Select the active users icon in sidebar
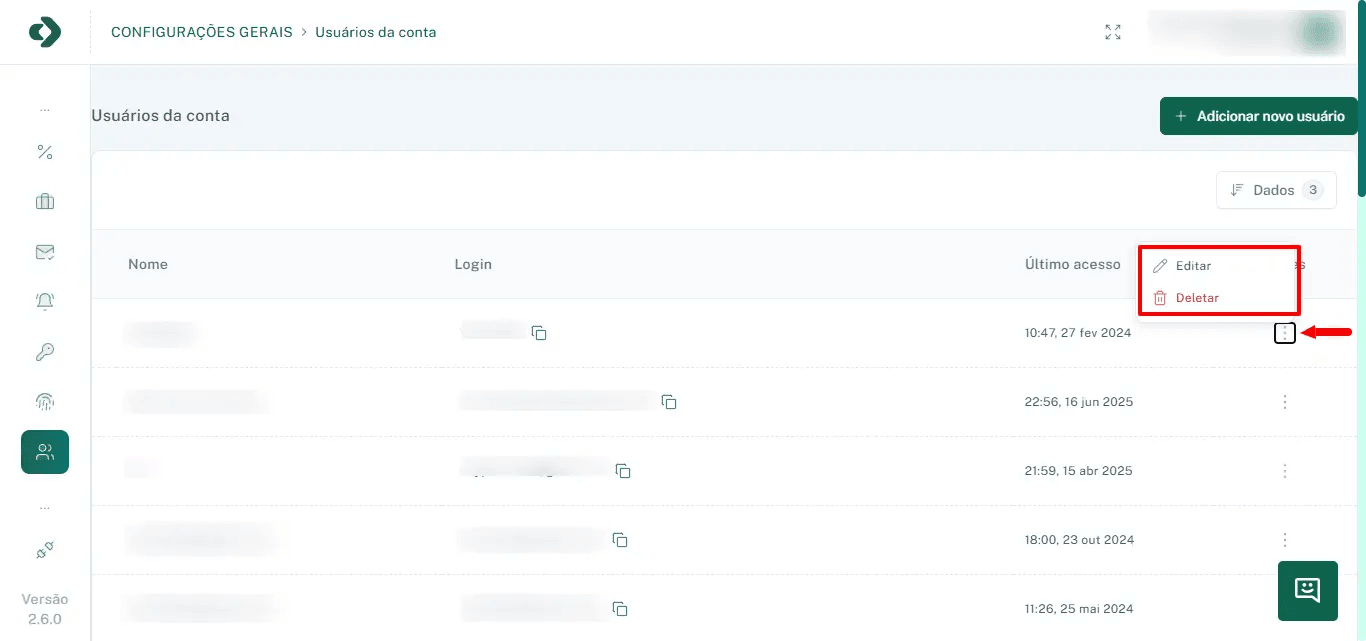 point(45,452)
